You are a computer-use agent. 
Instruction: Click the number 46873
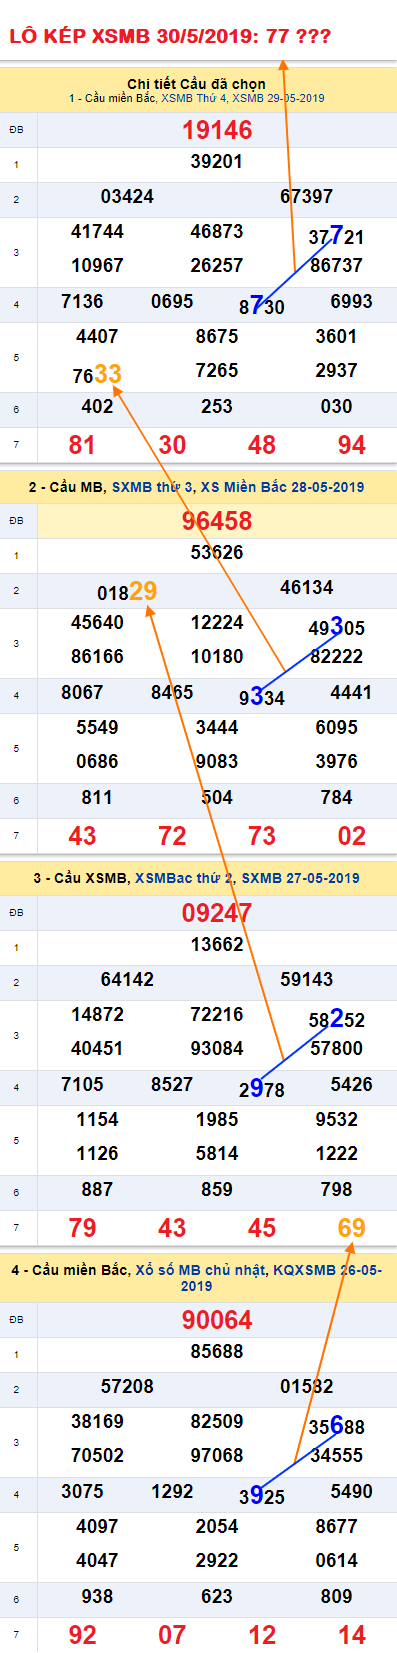pos(217,231)
